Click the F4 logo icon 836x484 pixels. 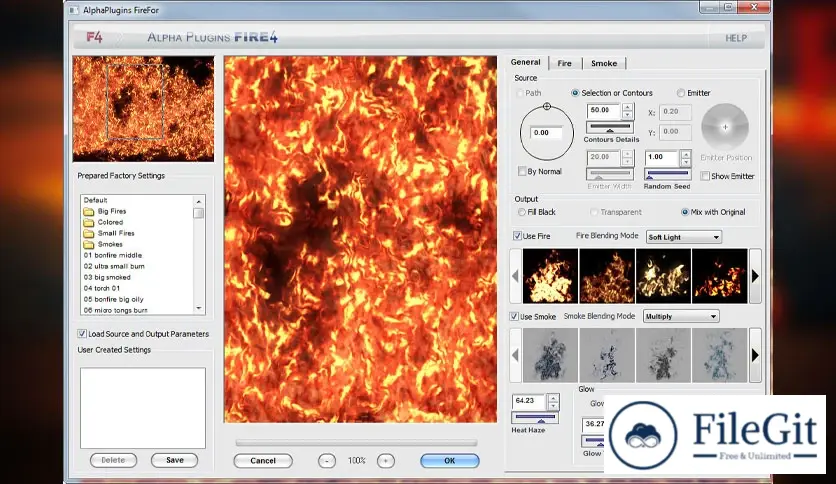[94, 37]
